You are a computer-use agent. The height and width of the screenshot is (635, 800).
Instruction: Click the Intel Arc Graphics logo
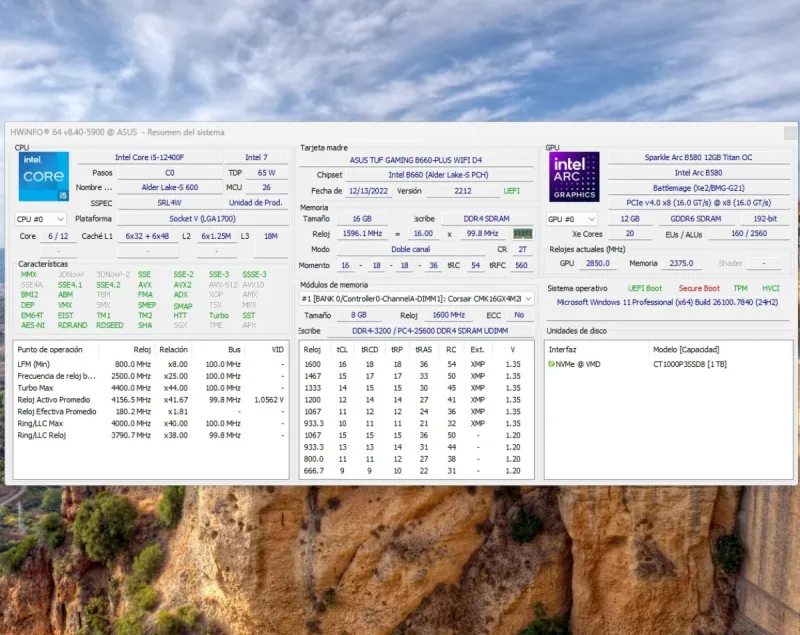[574, 176]
